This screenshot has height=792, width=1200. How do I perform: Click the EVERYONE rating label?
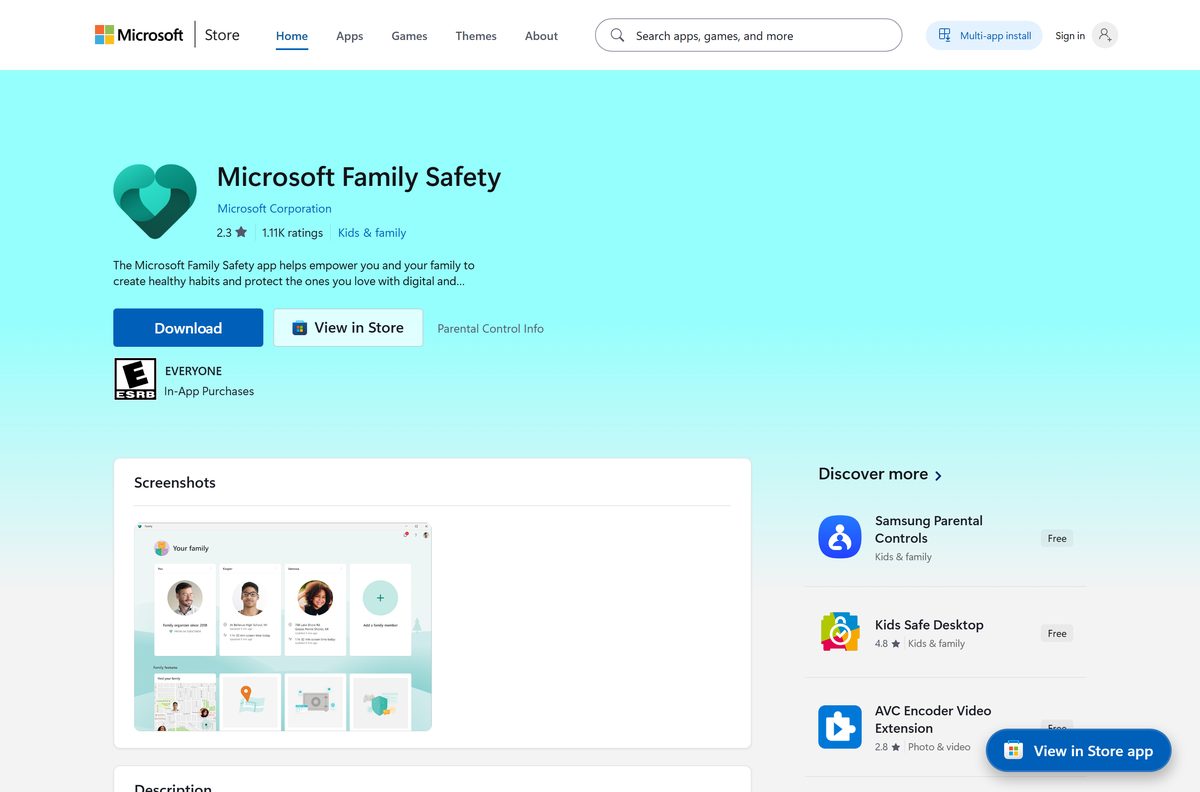click(193, 371)
